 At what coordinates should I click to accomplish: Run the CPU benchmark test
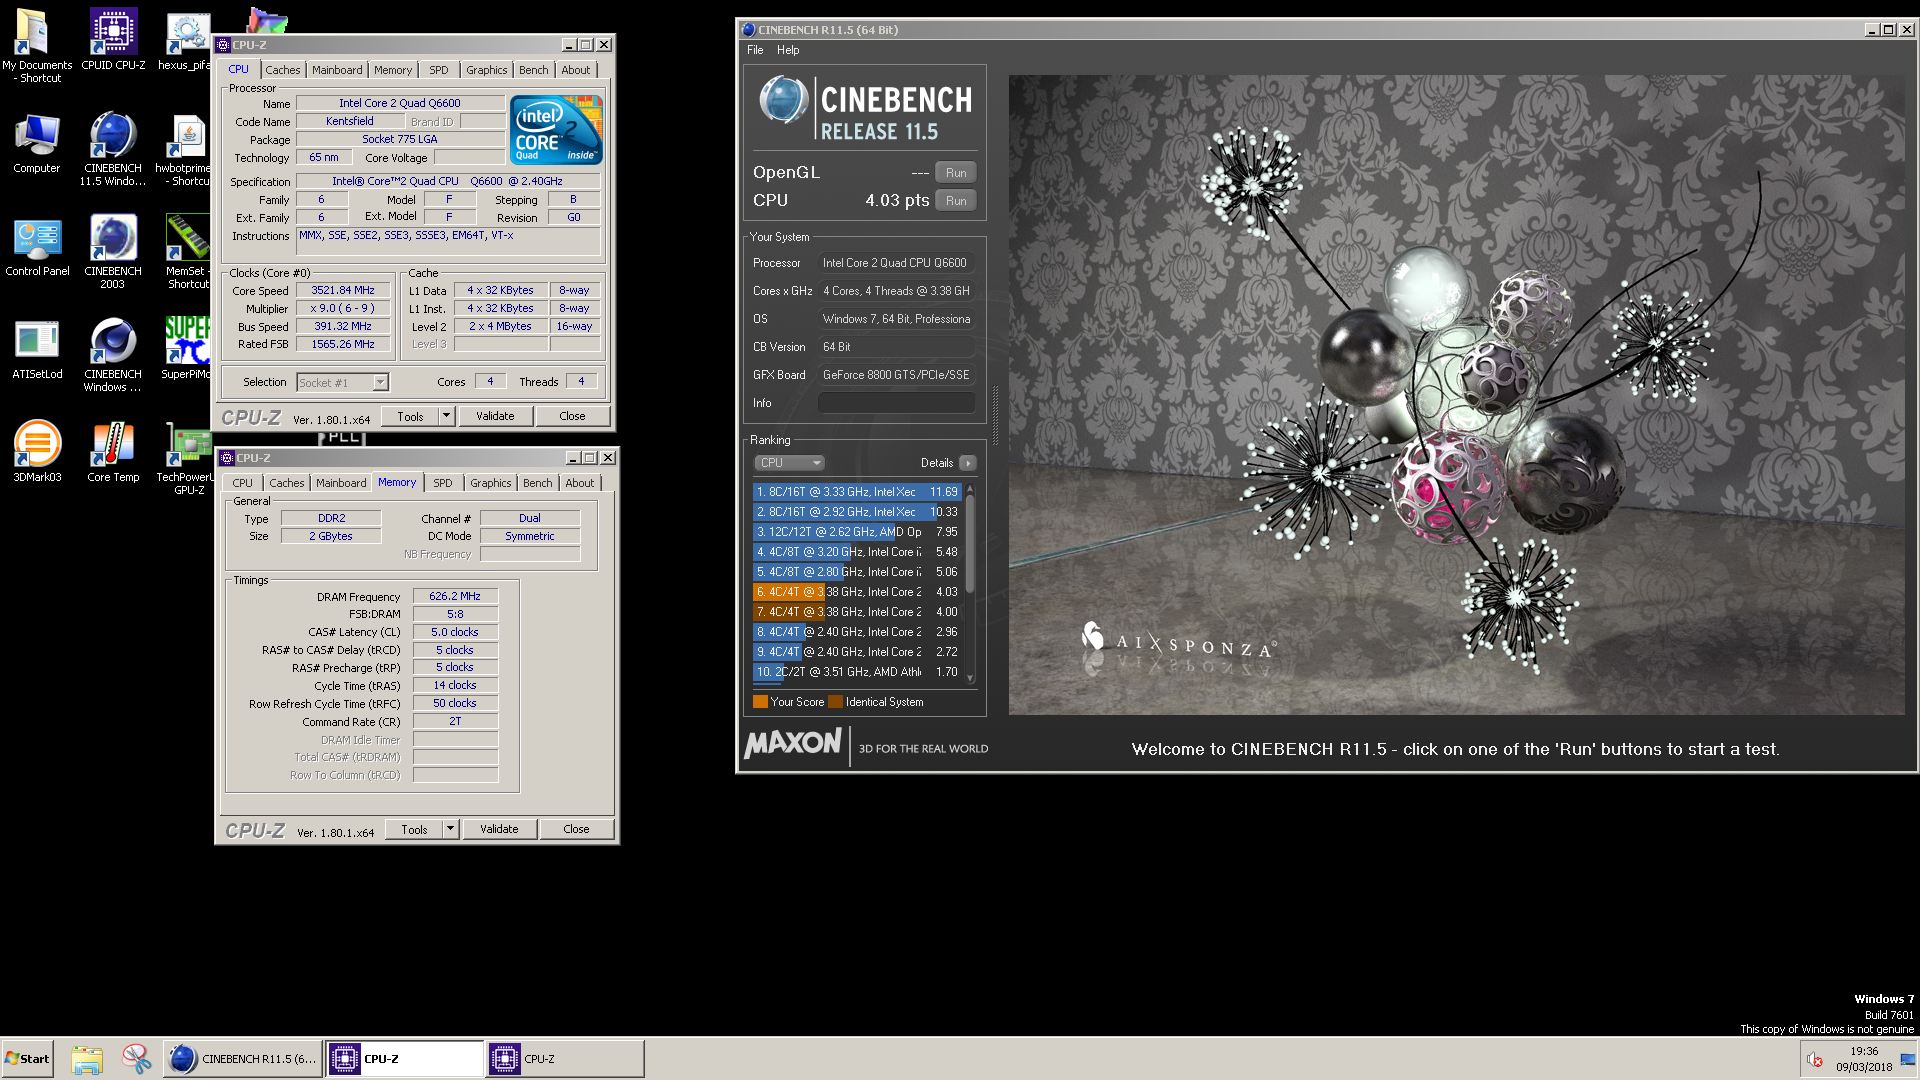[956, 201]
